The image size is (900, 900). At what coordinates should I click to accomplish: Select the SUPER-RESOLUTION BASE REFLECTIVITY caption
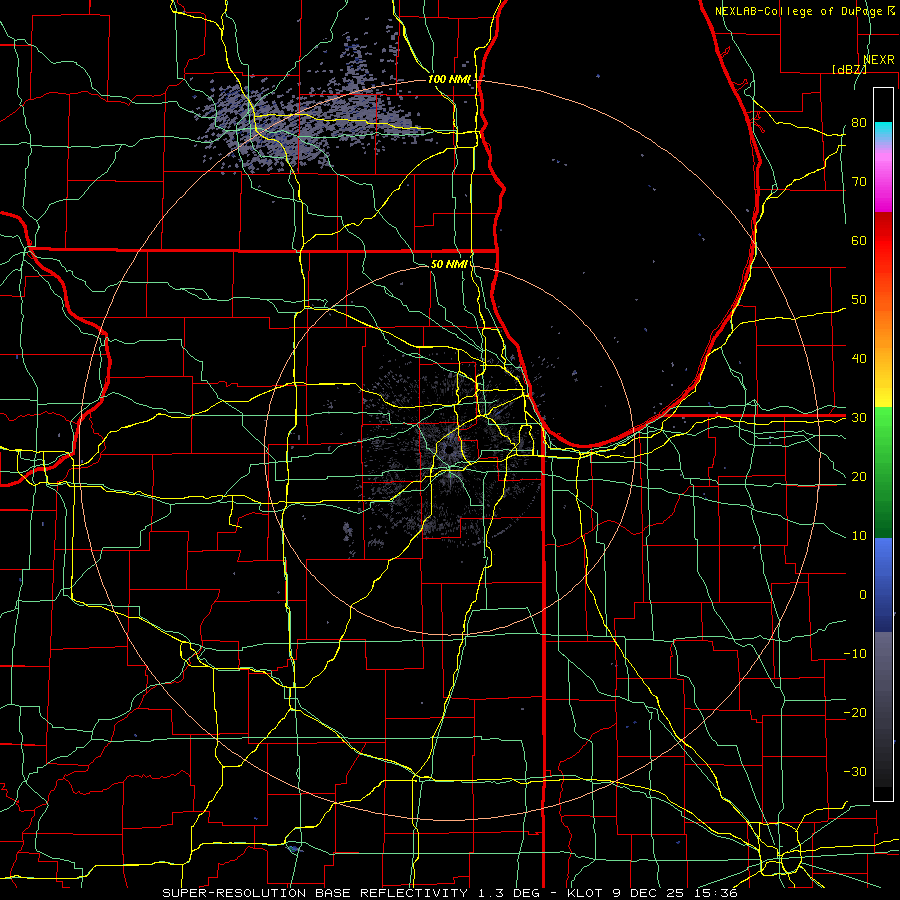[x=315, y=893]
